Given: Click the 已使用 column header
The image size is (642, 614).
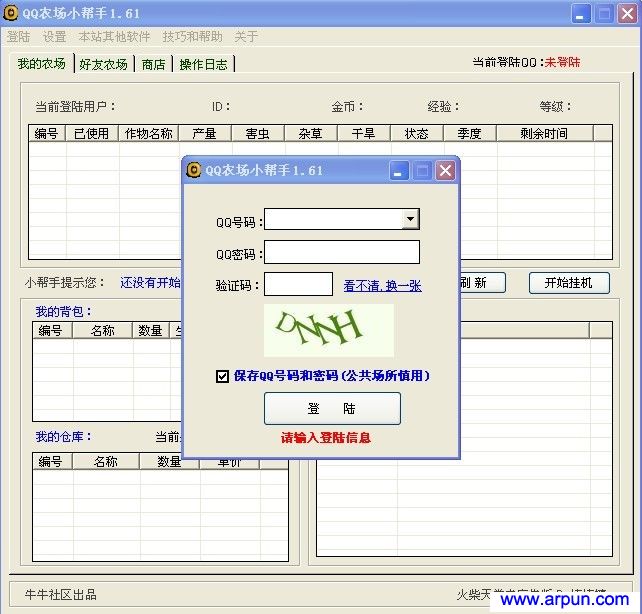Looking at the screenshot, I should click(92, 133).
